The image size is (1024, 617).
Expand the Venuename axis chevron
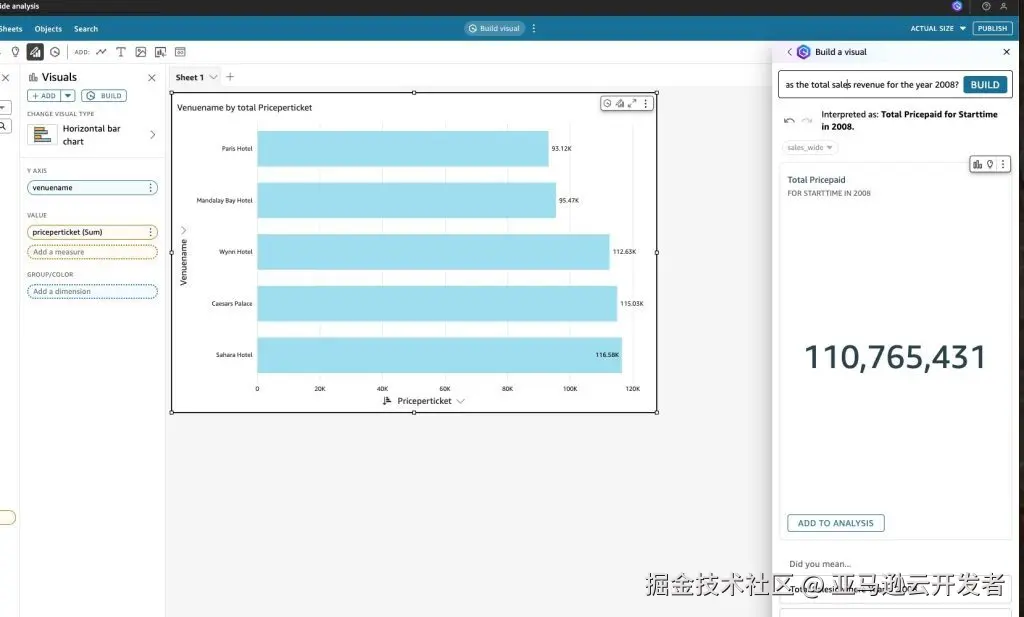tap(184, 230)
